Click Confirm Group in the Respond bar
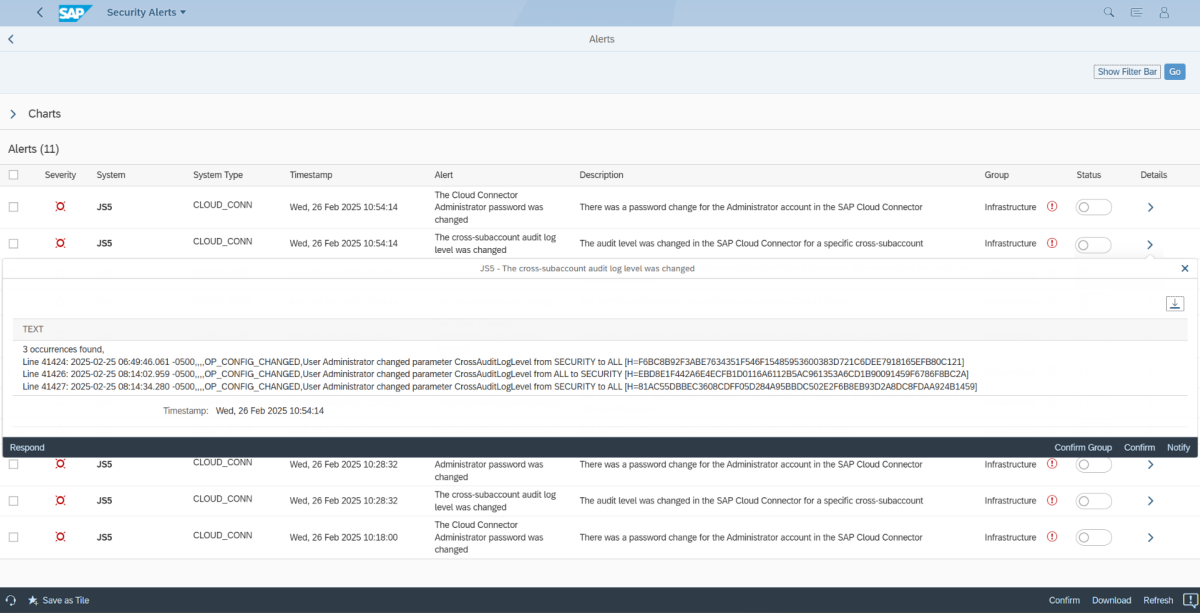1200x613 pixels. pos(1083,447)
